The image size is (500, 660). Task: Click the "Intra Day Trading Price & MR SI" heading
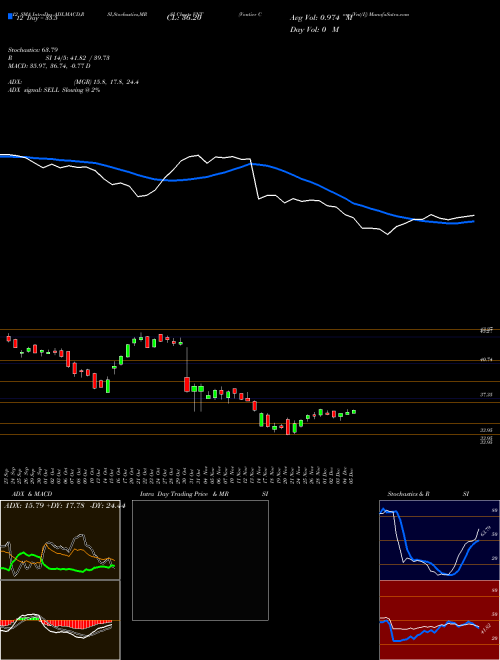(204, 494)
